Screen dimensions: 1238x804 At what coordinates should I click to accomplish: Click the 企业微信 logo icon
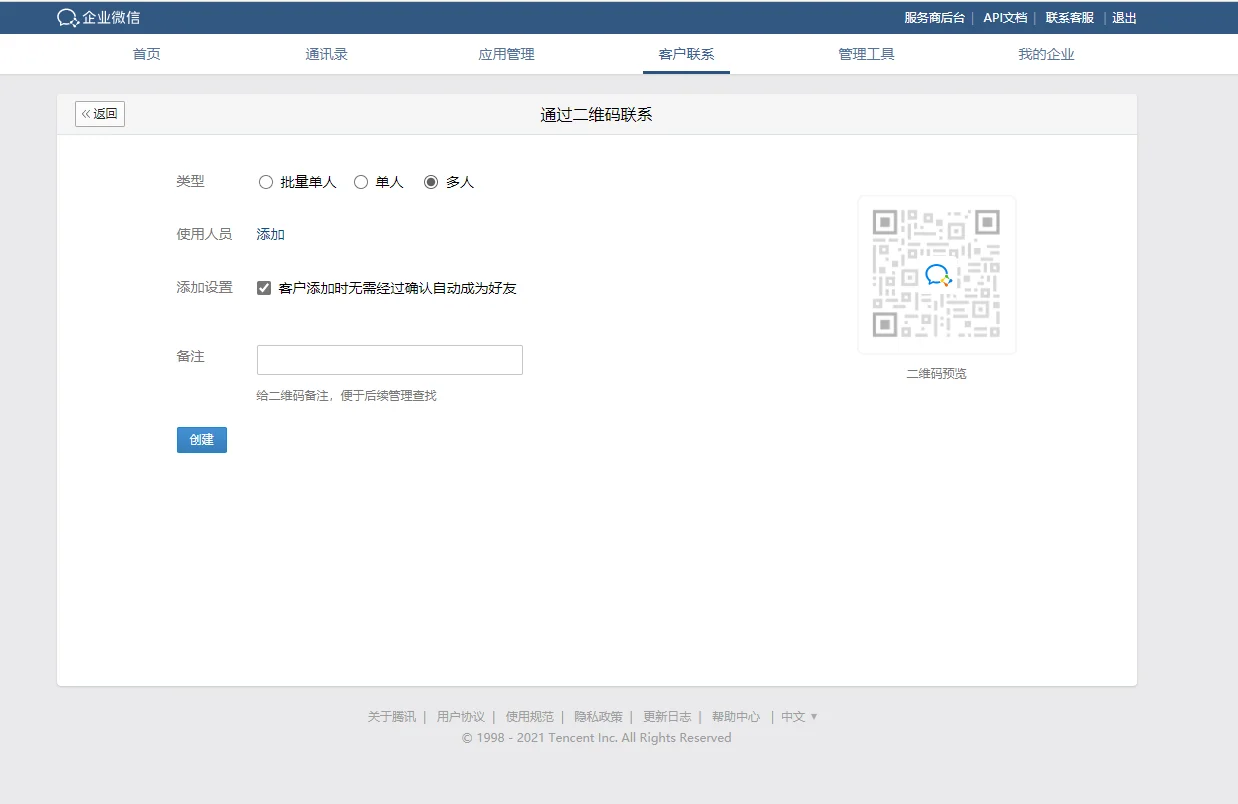click(x=68, y=18)
